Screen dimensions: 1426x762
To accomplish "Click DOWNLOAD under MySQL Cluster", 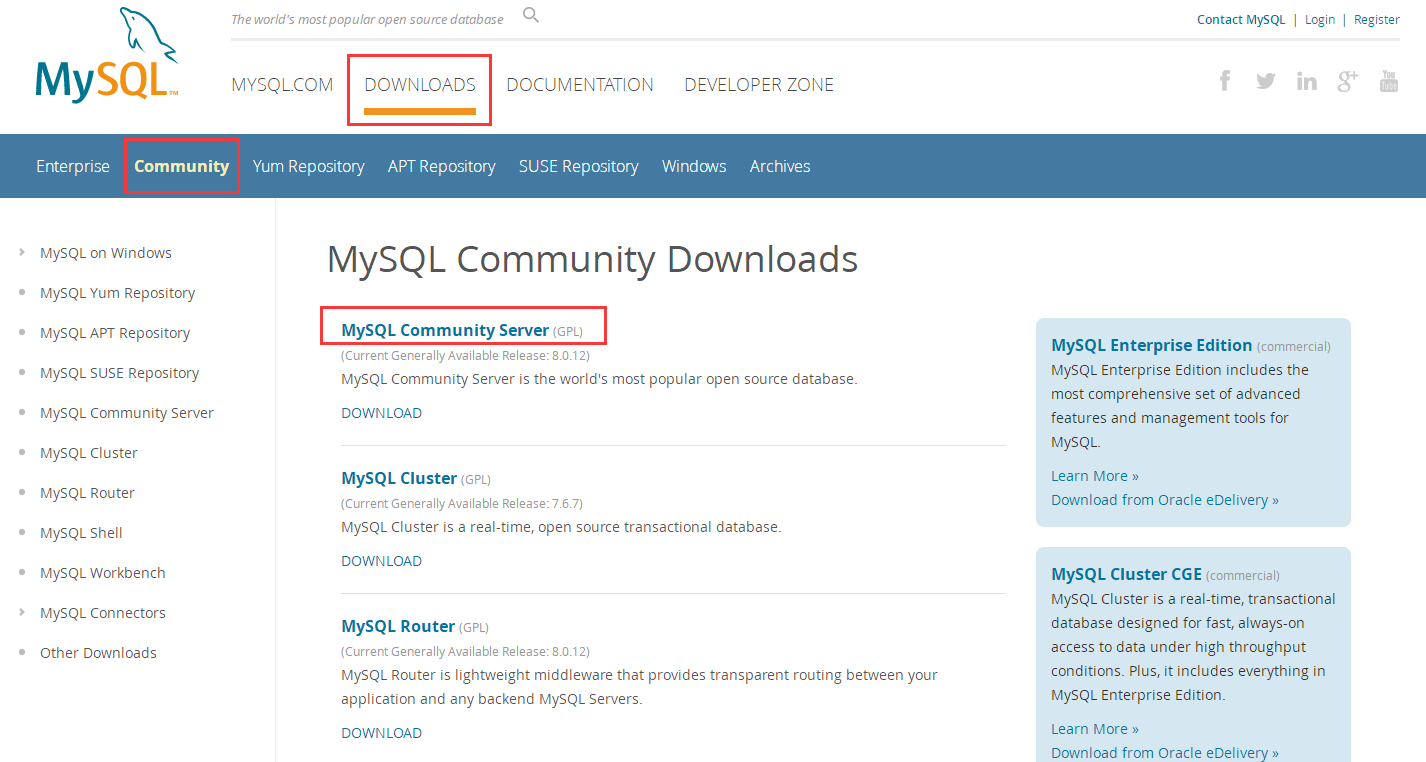I will click(381, 561).
